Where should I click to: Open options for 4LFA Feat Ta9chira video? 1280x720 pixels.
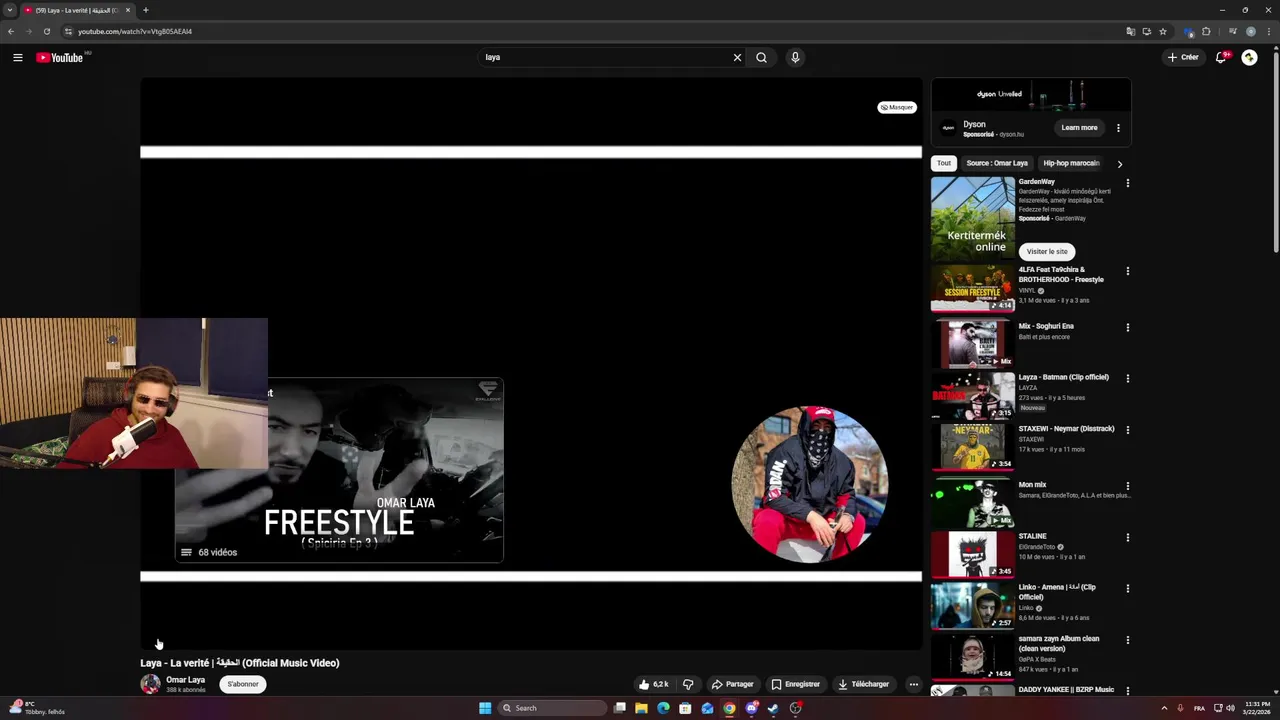click(x=1127, y=271)
